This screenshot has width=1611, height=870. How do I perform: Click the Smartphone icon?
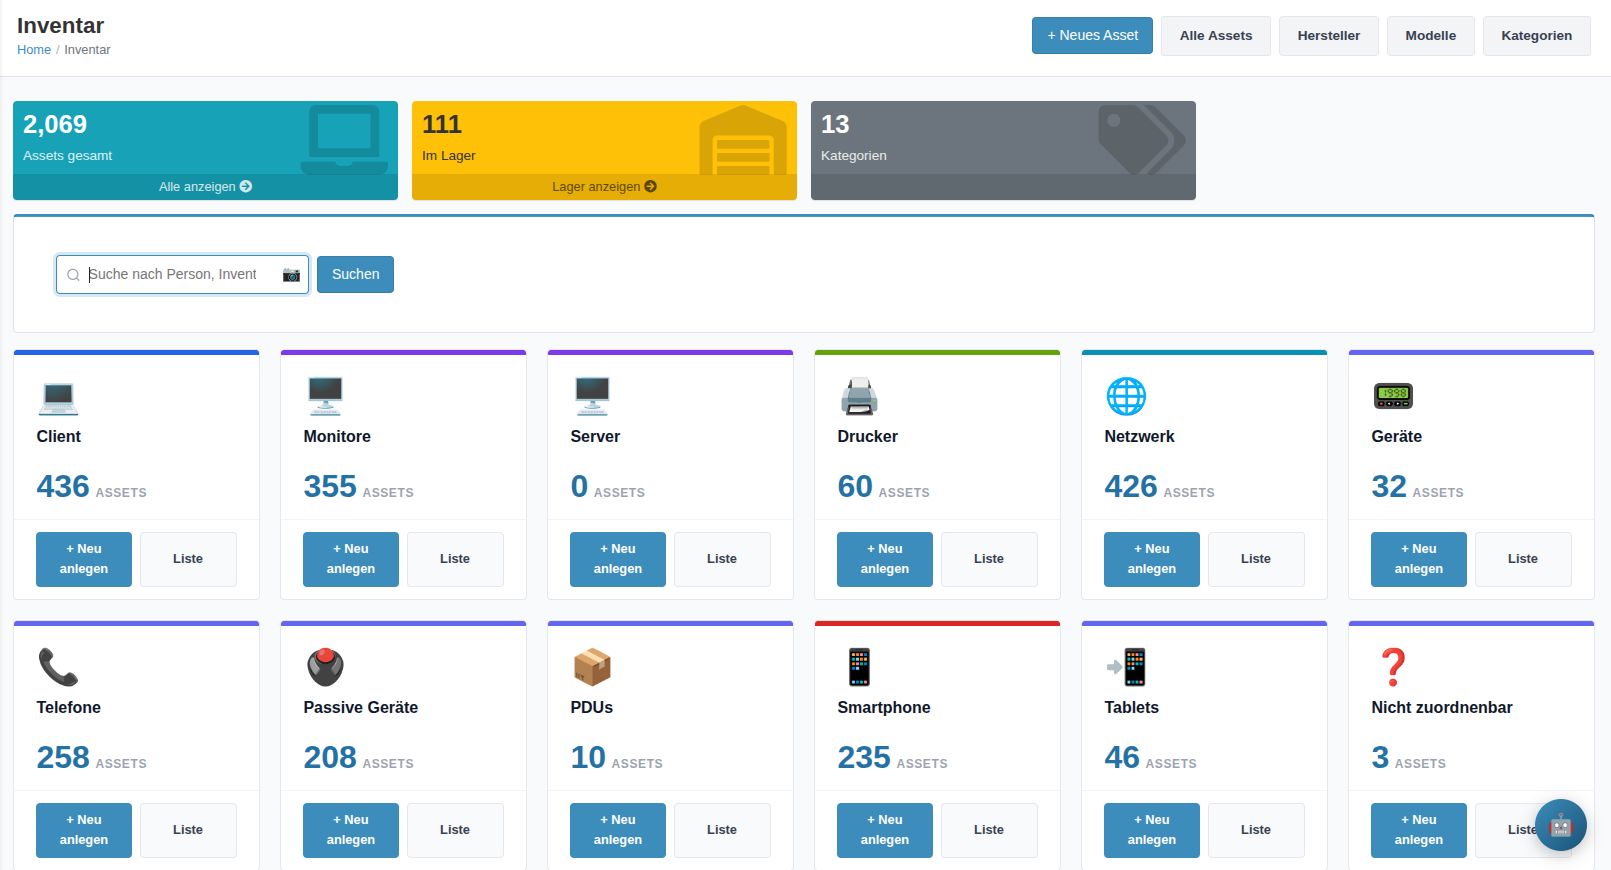tap(859, 668)
